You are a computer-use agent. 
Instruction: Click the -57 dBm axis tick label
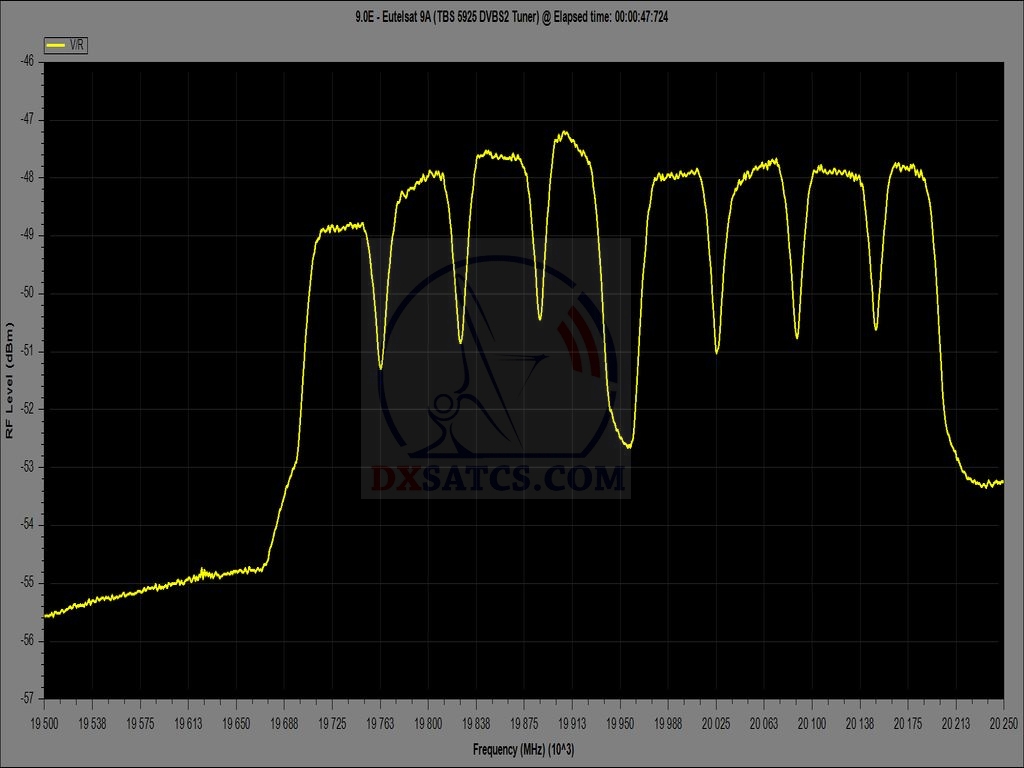[28, 697]
